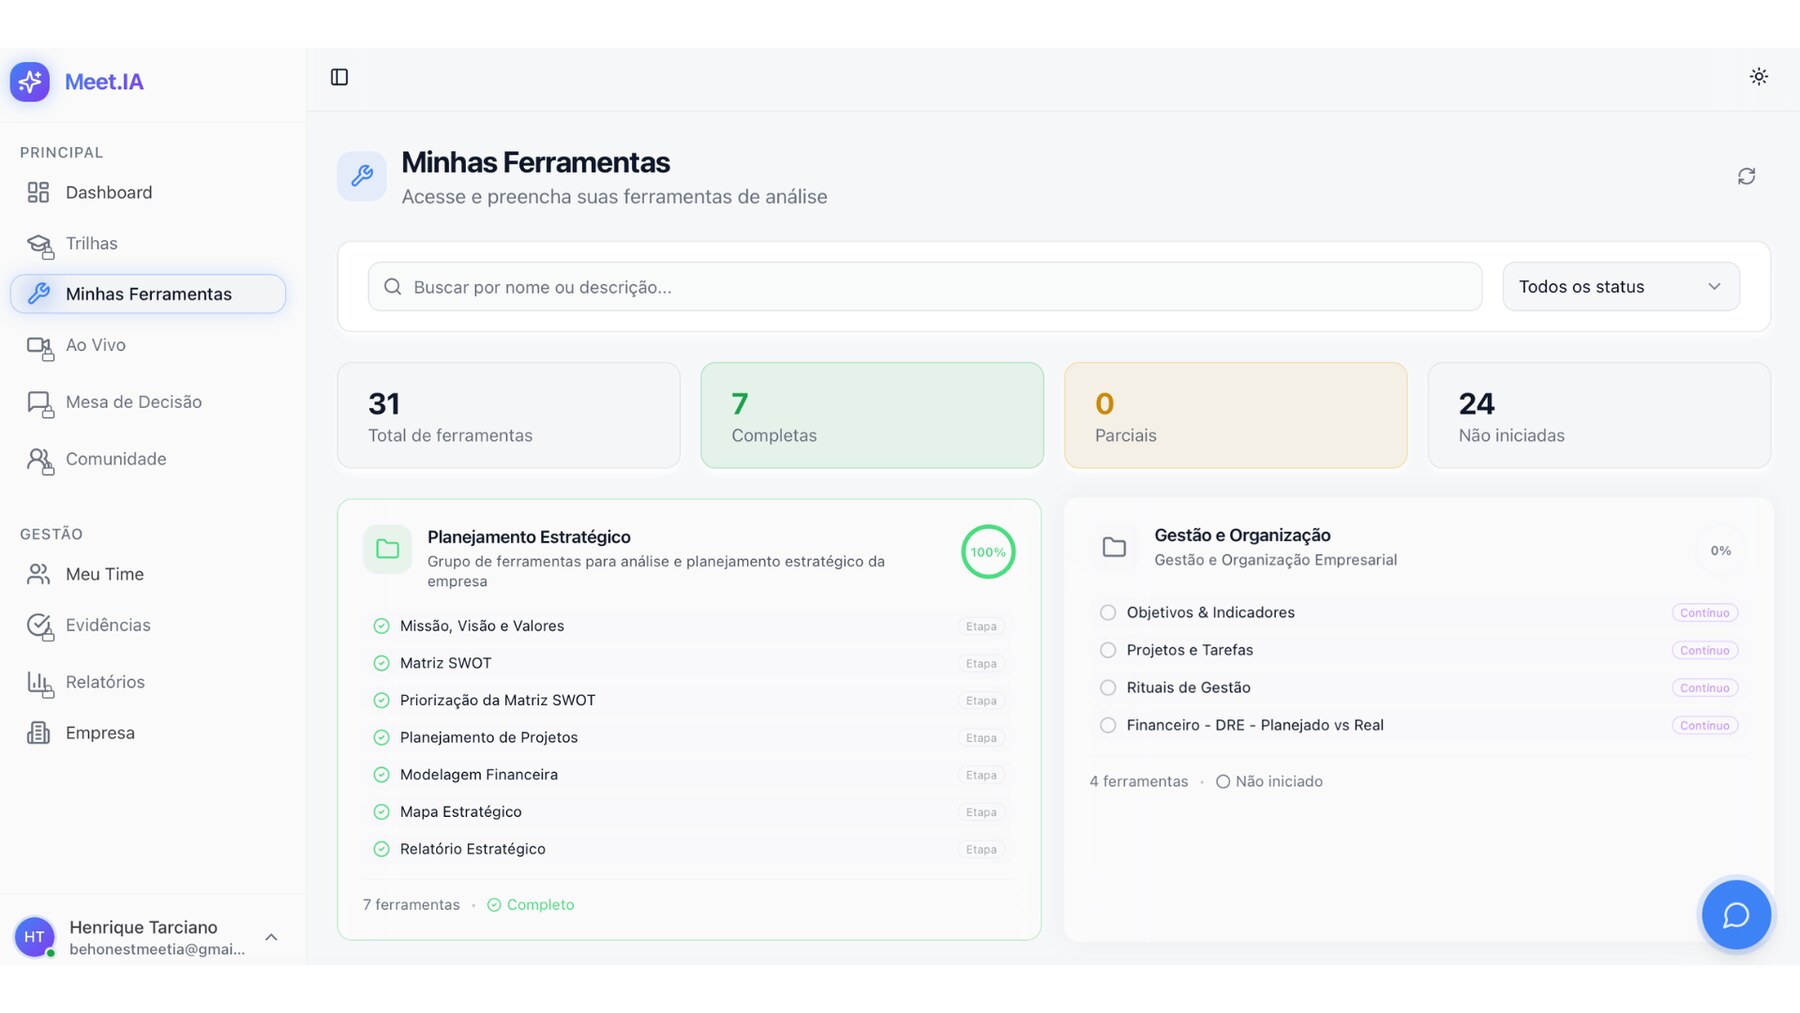Click the Evidências check circle icon
This screenshot has width=1800, height=1013.
(39, 626)
